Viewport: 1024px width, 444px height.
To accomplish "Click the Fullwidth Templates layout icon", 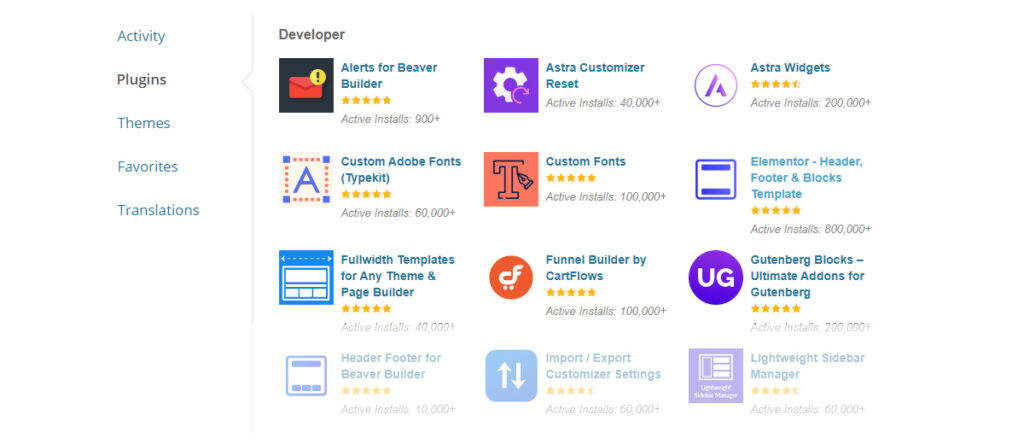I will [306, 278].
